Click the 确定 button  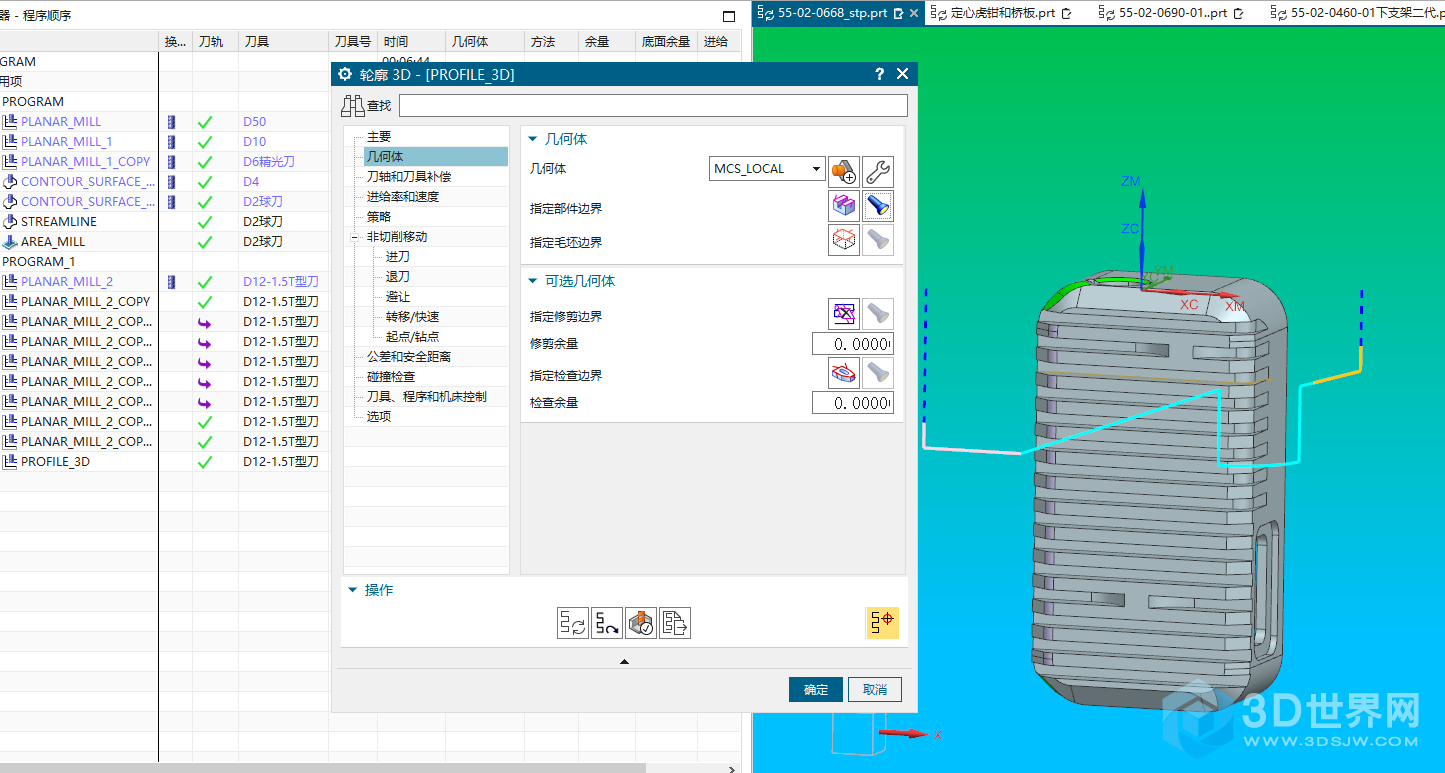pos(816,689)
